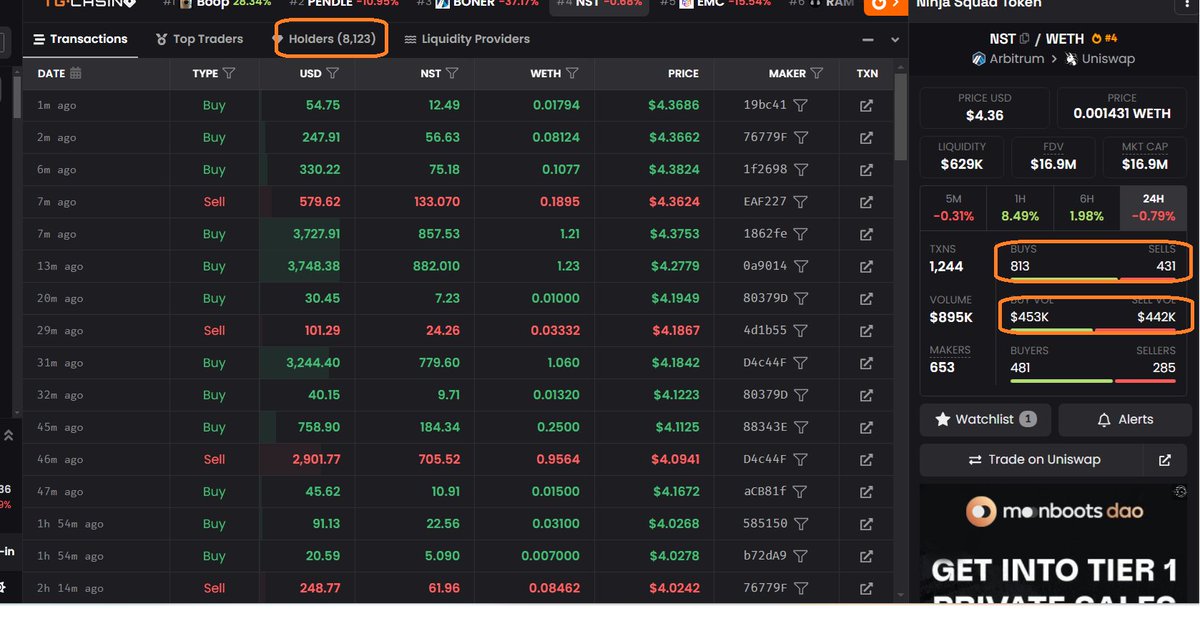
Task: Select the 24H timeframe tab
Action: pos(1154,207)
